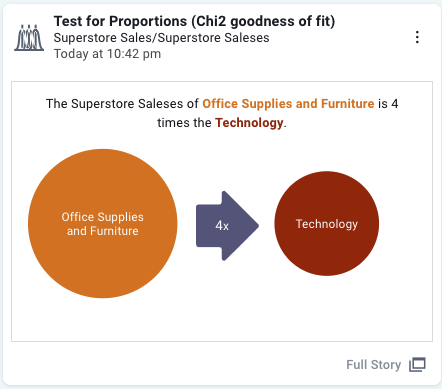Click the 4x text on the arrow
Viewport: 442px width, 389px height.
tap(222, 226)
